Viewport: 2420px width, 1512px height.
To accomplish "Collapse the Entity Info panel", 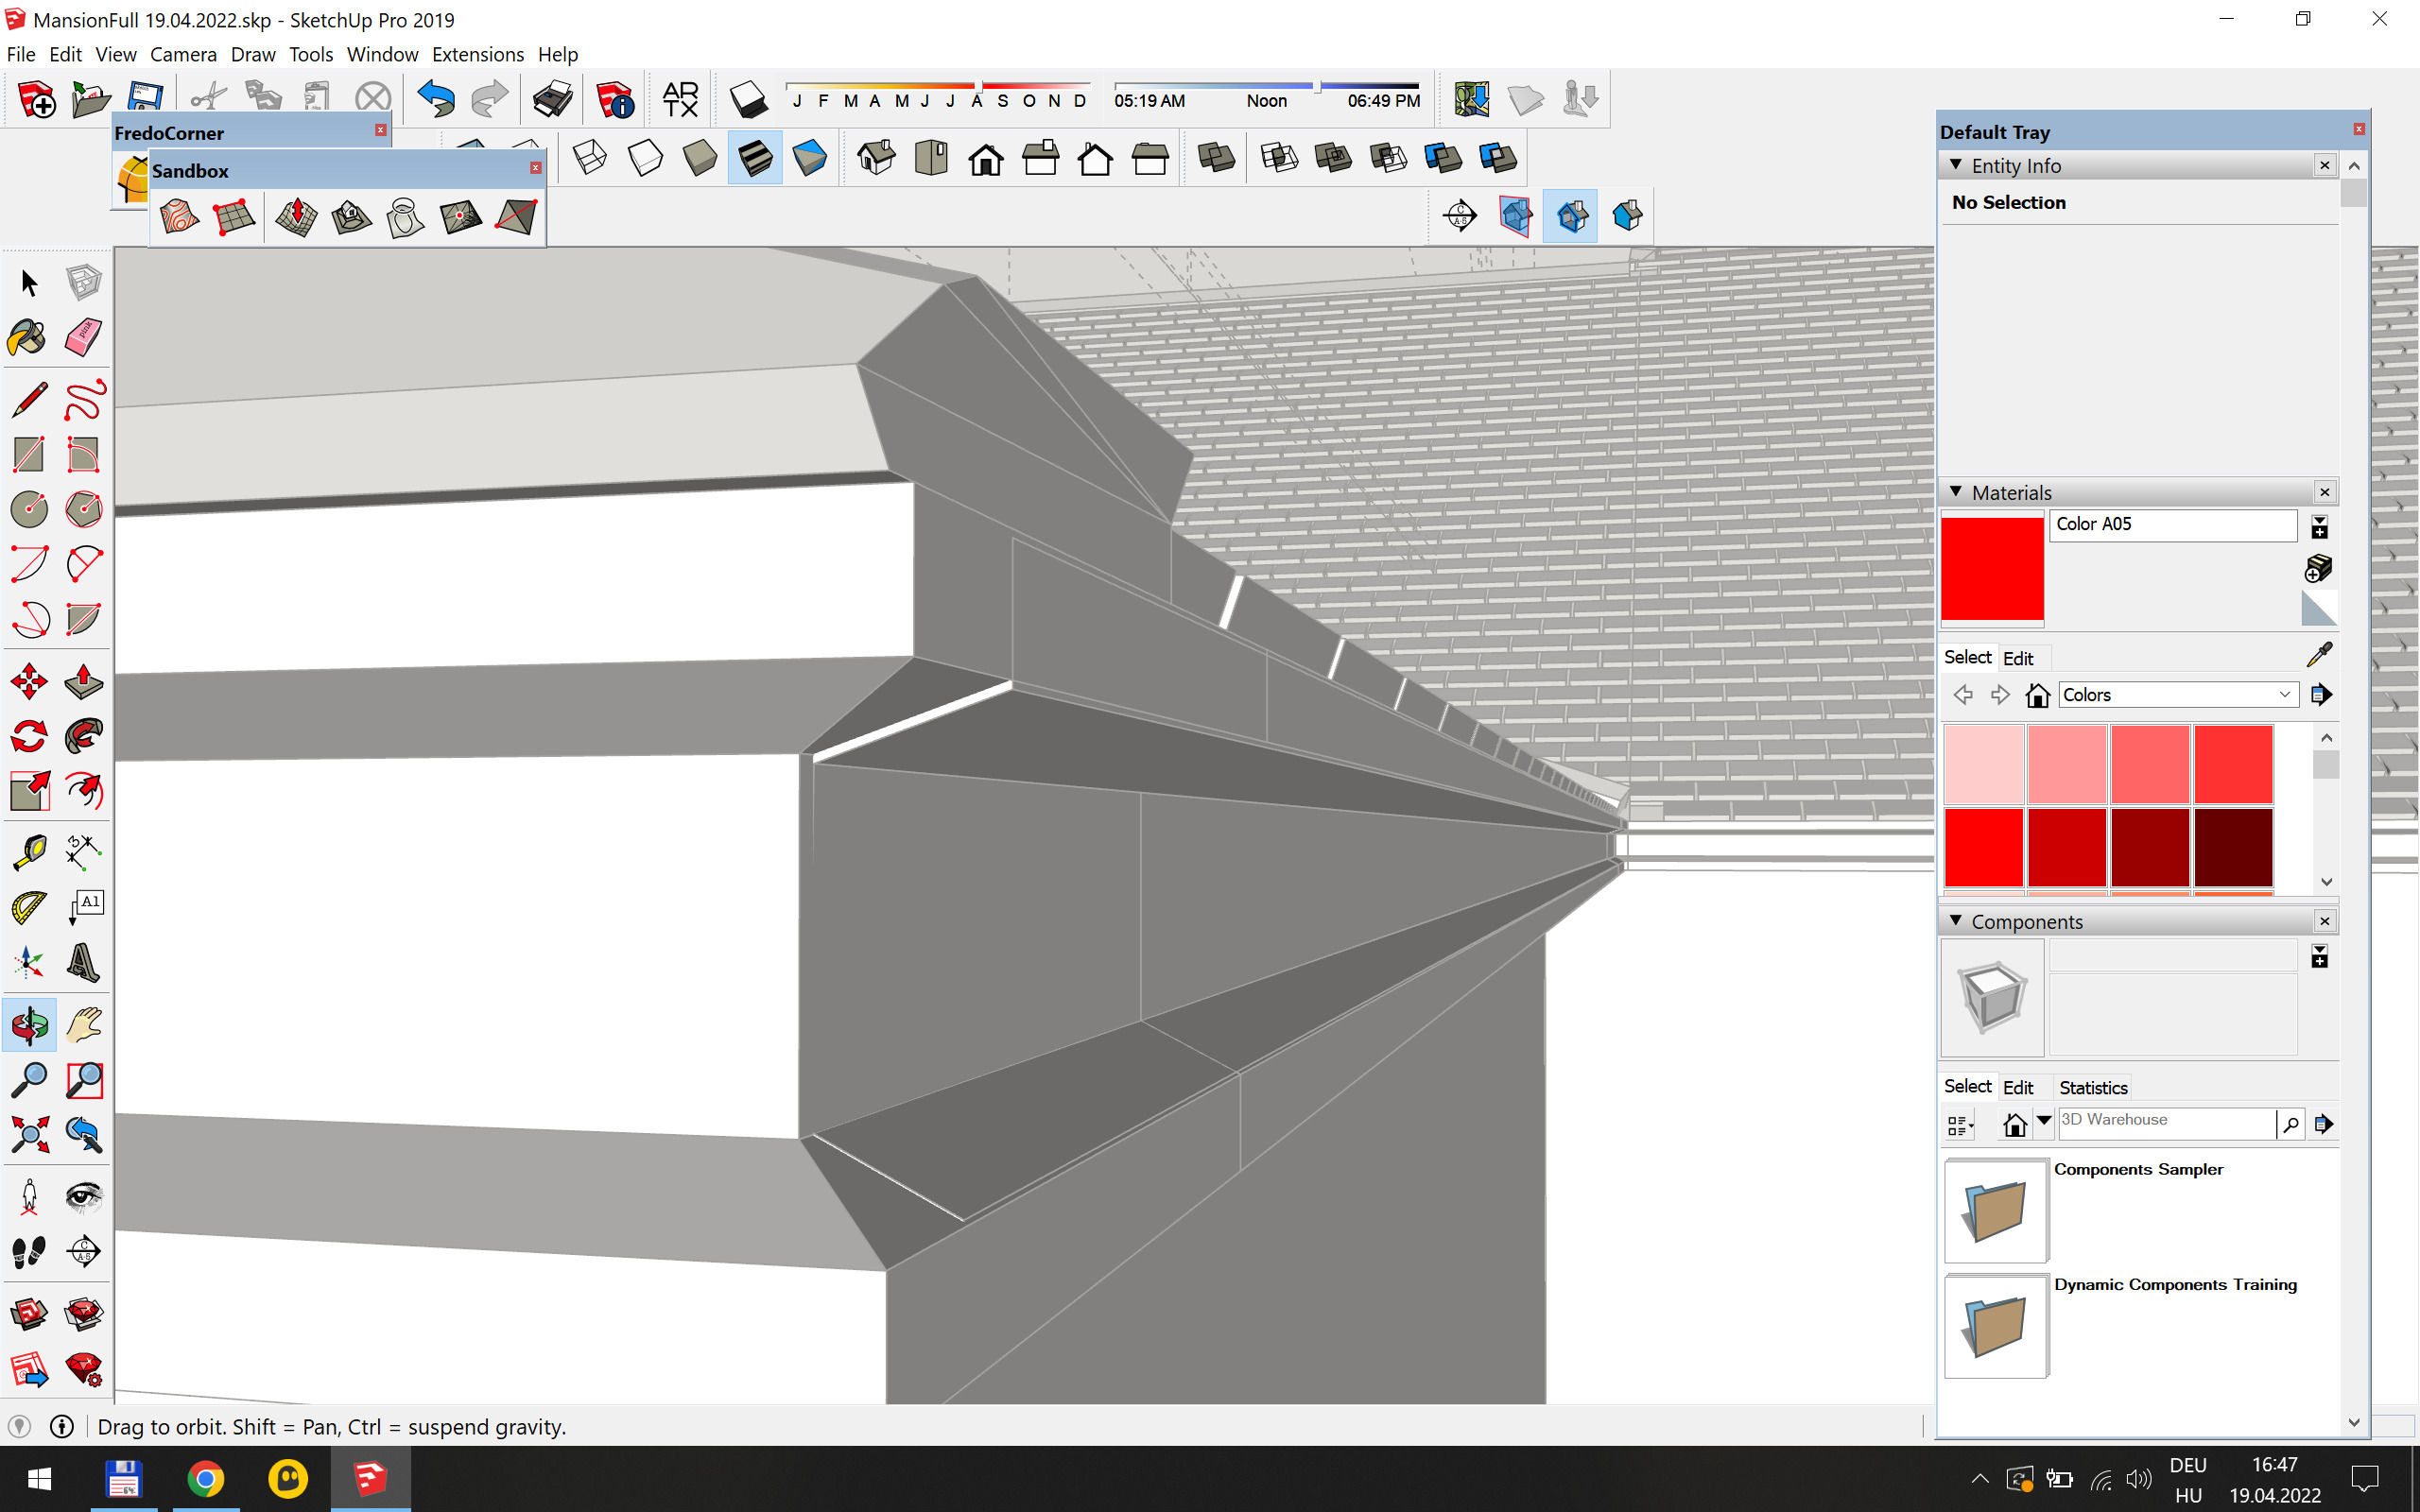I will 1956,165.
